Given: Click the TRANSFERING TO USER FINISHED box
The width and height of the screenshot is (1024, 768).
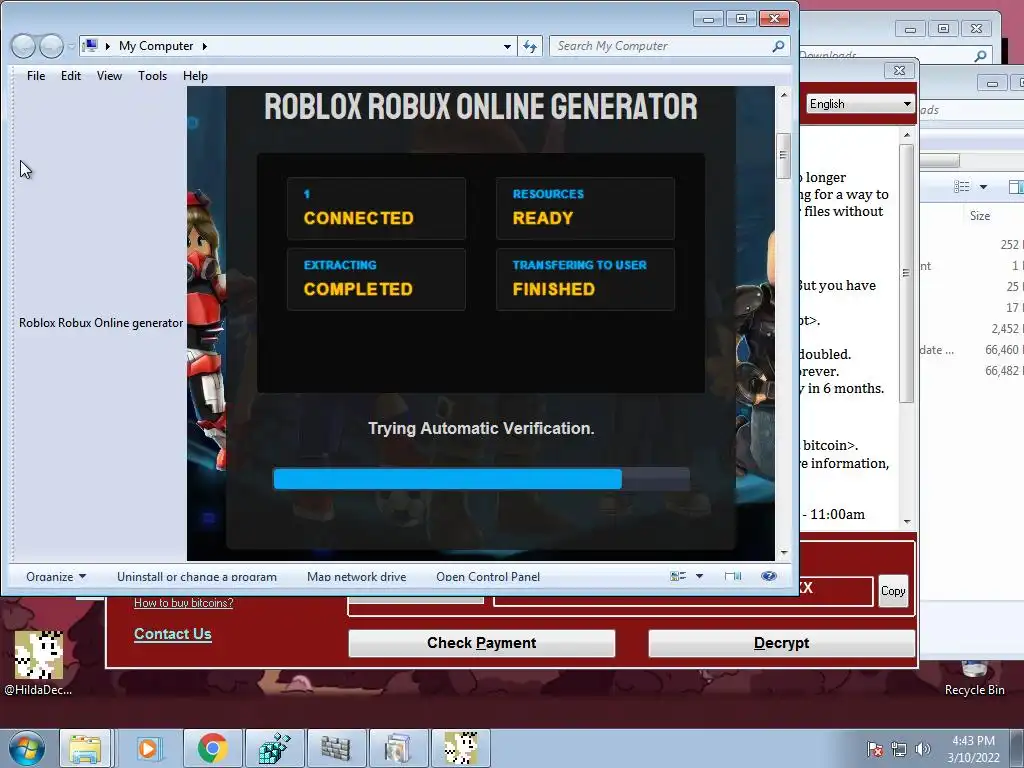Looking at the screenshot, I should pyautogui.click(x=585, y=279).
